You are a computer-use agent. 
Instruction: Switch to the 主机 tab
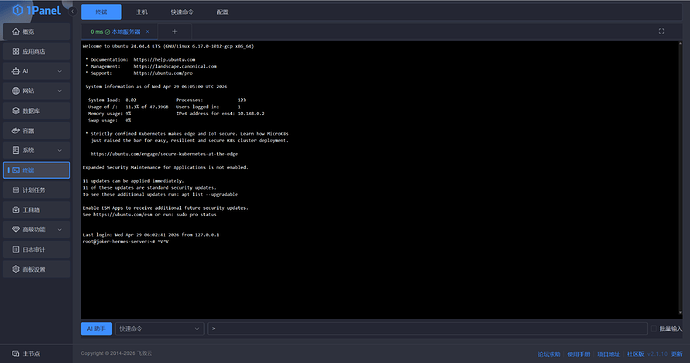tap(142, 12)
